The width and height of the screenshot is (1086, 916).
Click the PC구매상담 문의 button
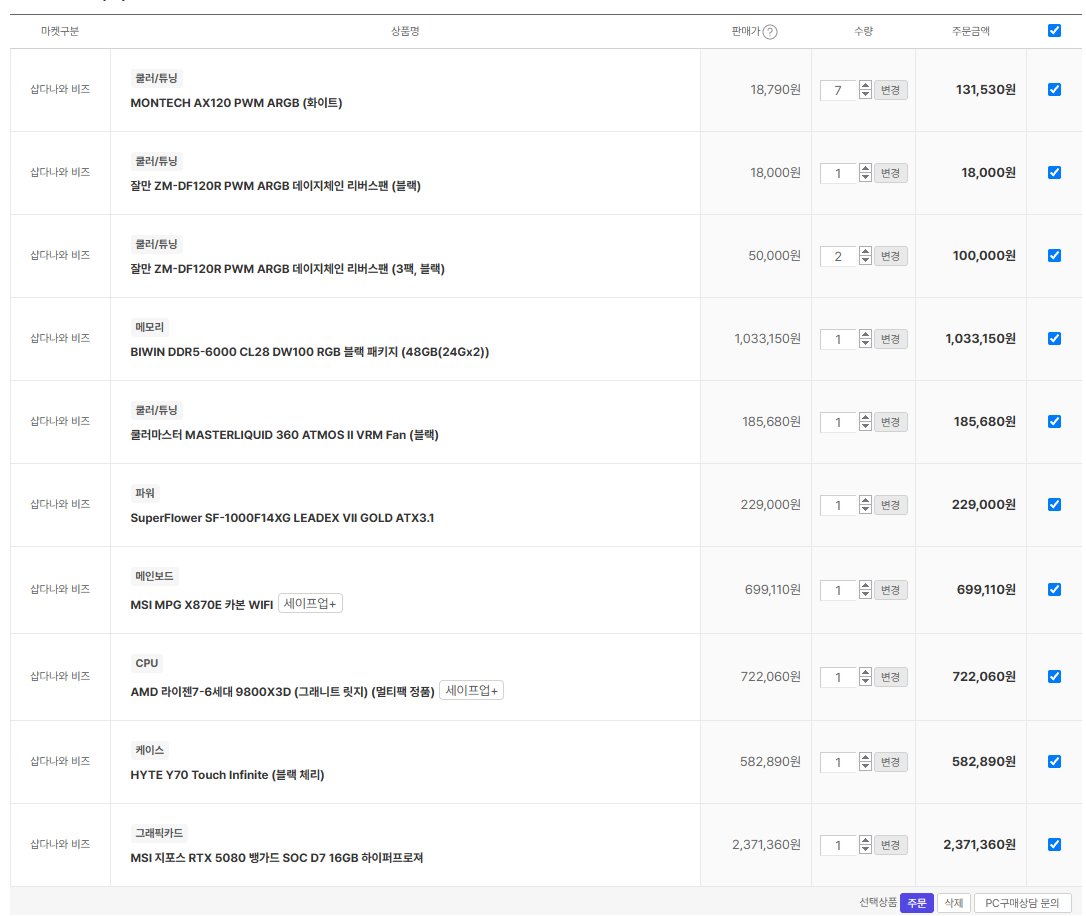[x=1022, y=903]
